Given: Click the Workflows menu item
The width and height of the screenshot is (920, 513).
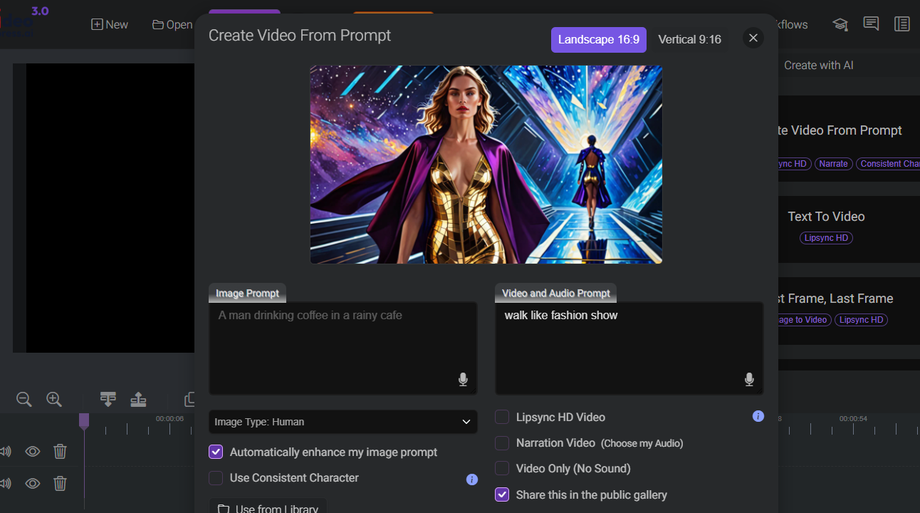Looking at the screenshot, I should (x=793, y=25).
